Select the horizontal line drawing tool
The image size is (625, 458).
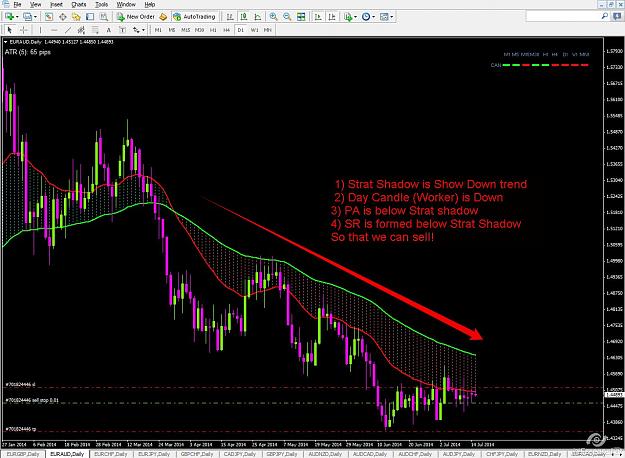(x=54, y=30)
